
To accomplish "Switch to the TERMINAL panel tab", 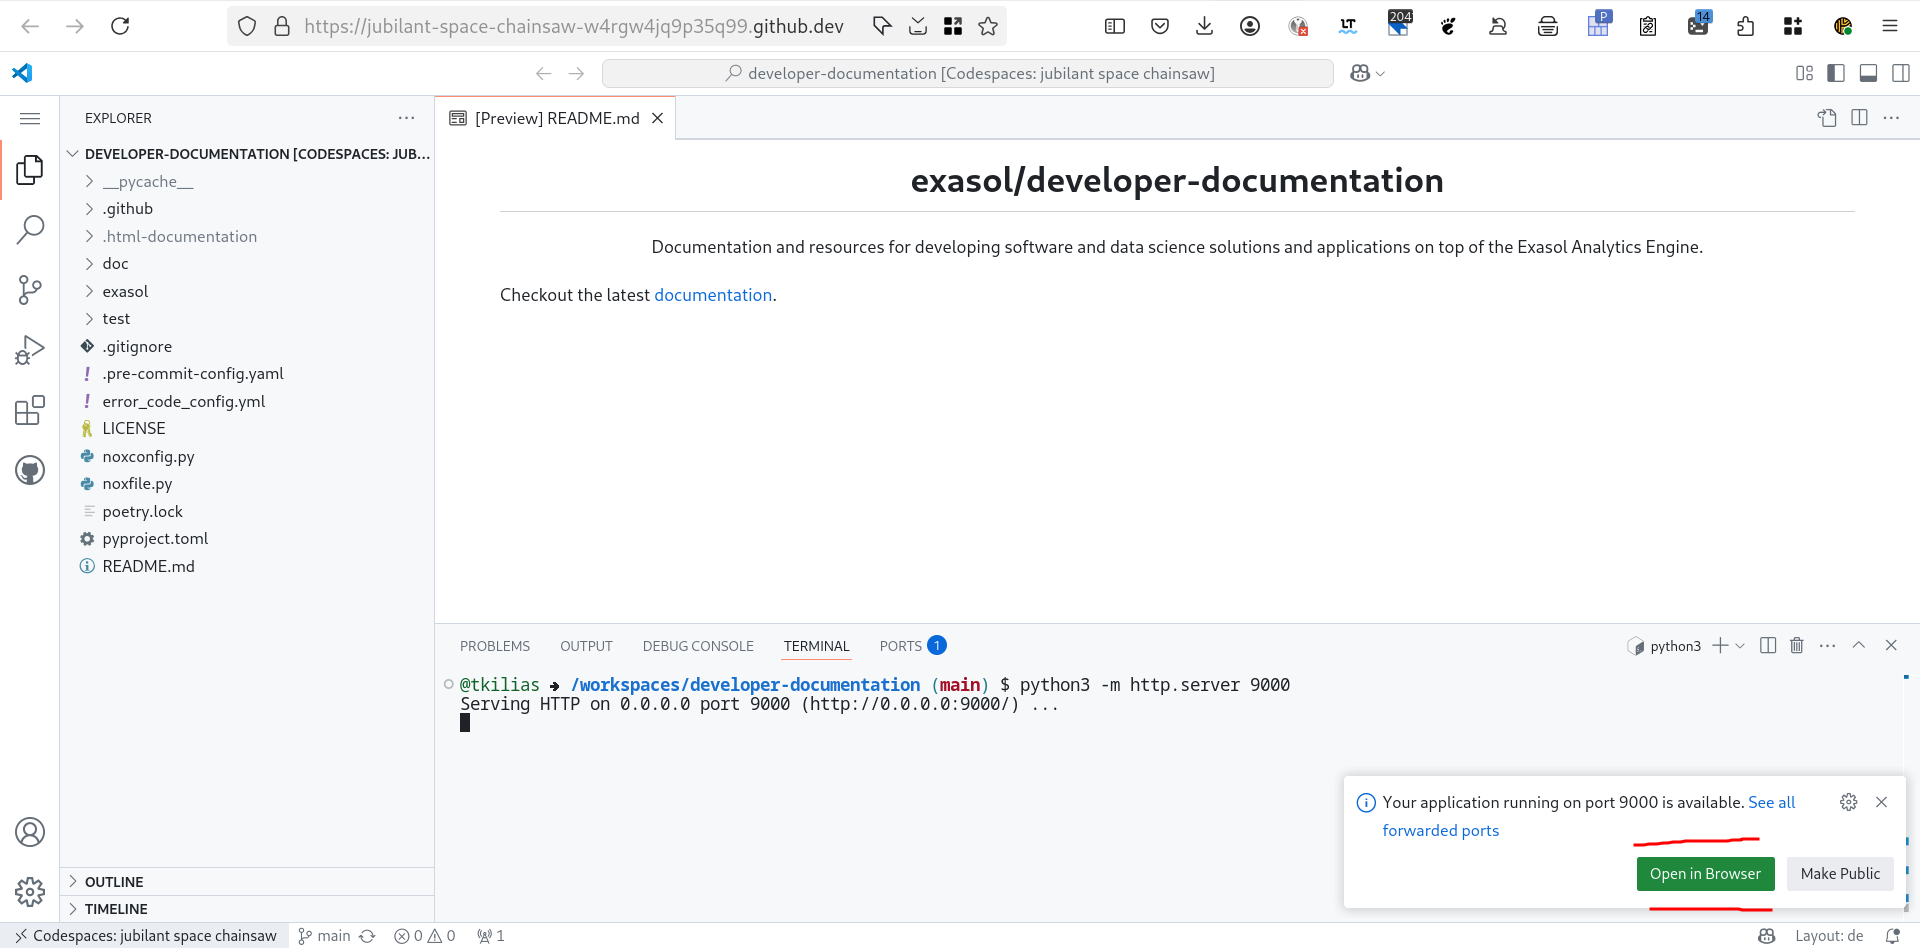I will pyautogui.click(x=816, y=646).
